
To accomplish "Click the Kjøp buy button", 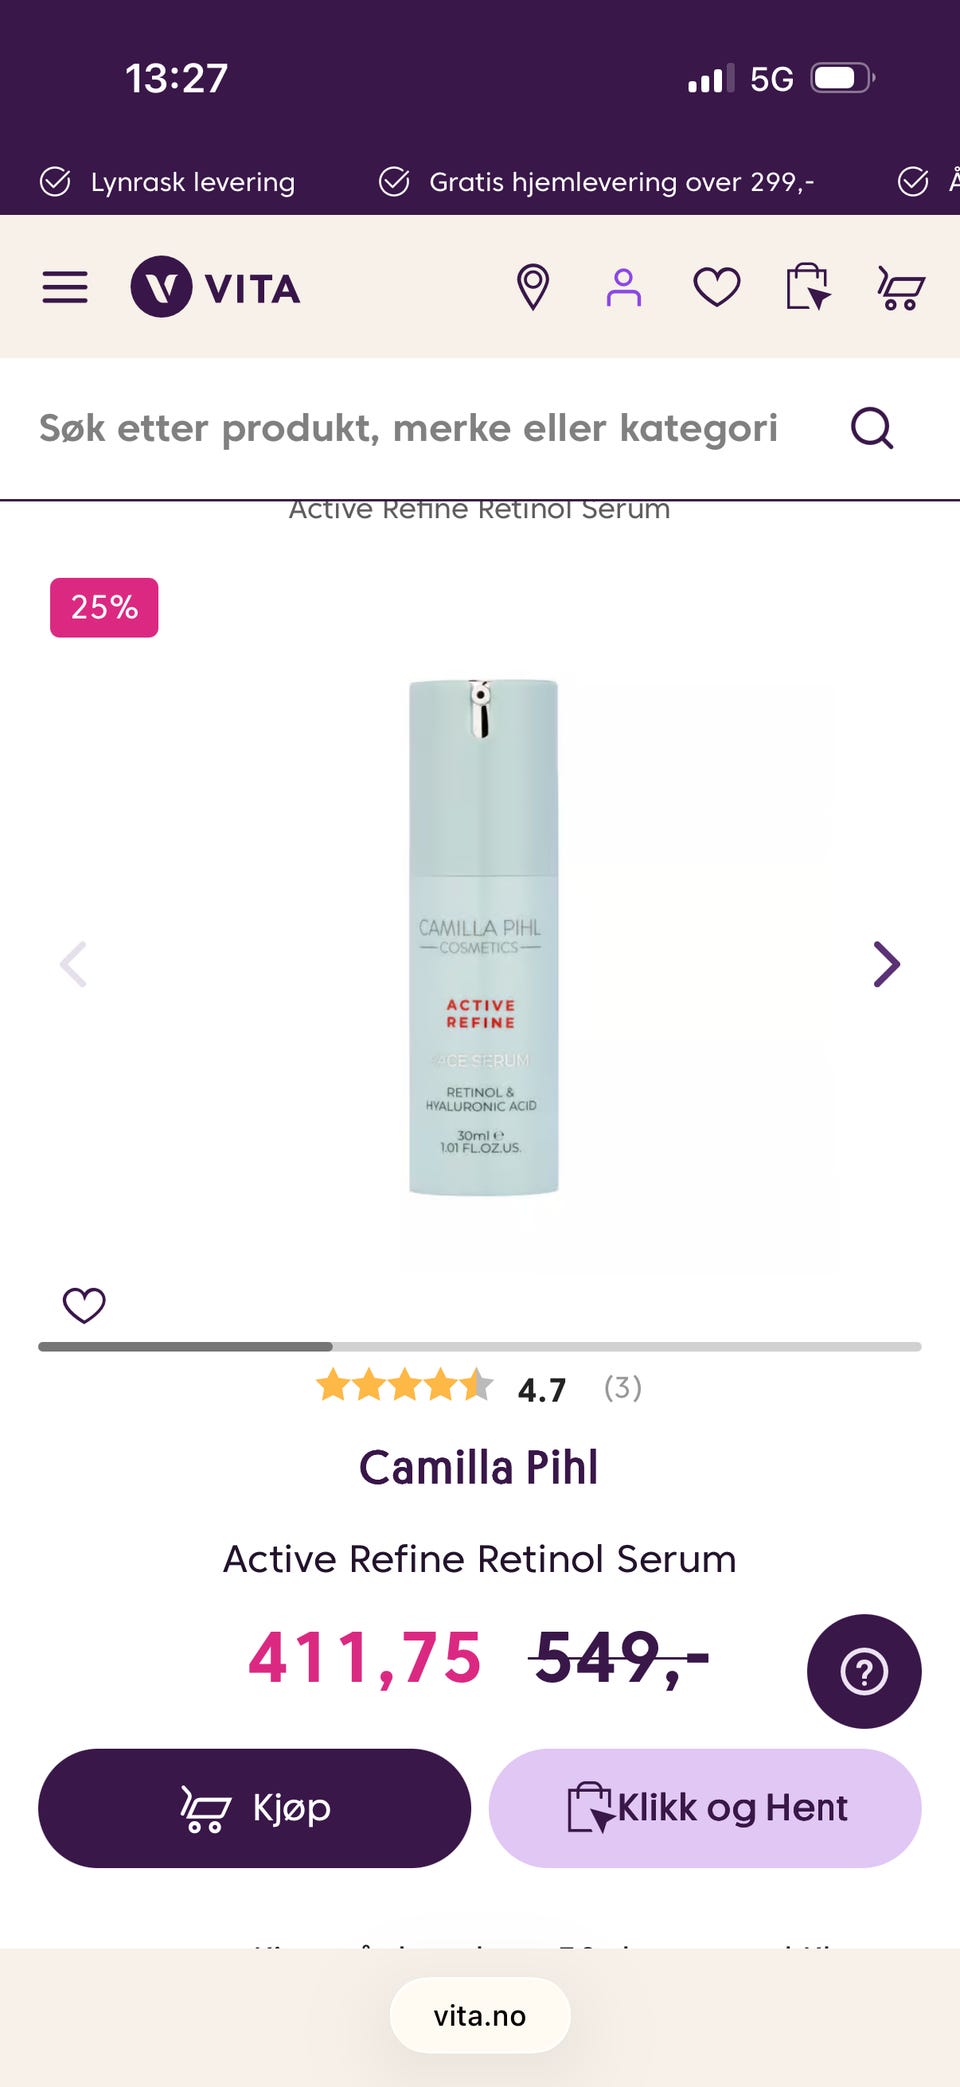I will [x=254, y=1808].
